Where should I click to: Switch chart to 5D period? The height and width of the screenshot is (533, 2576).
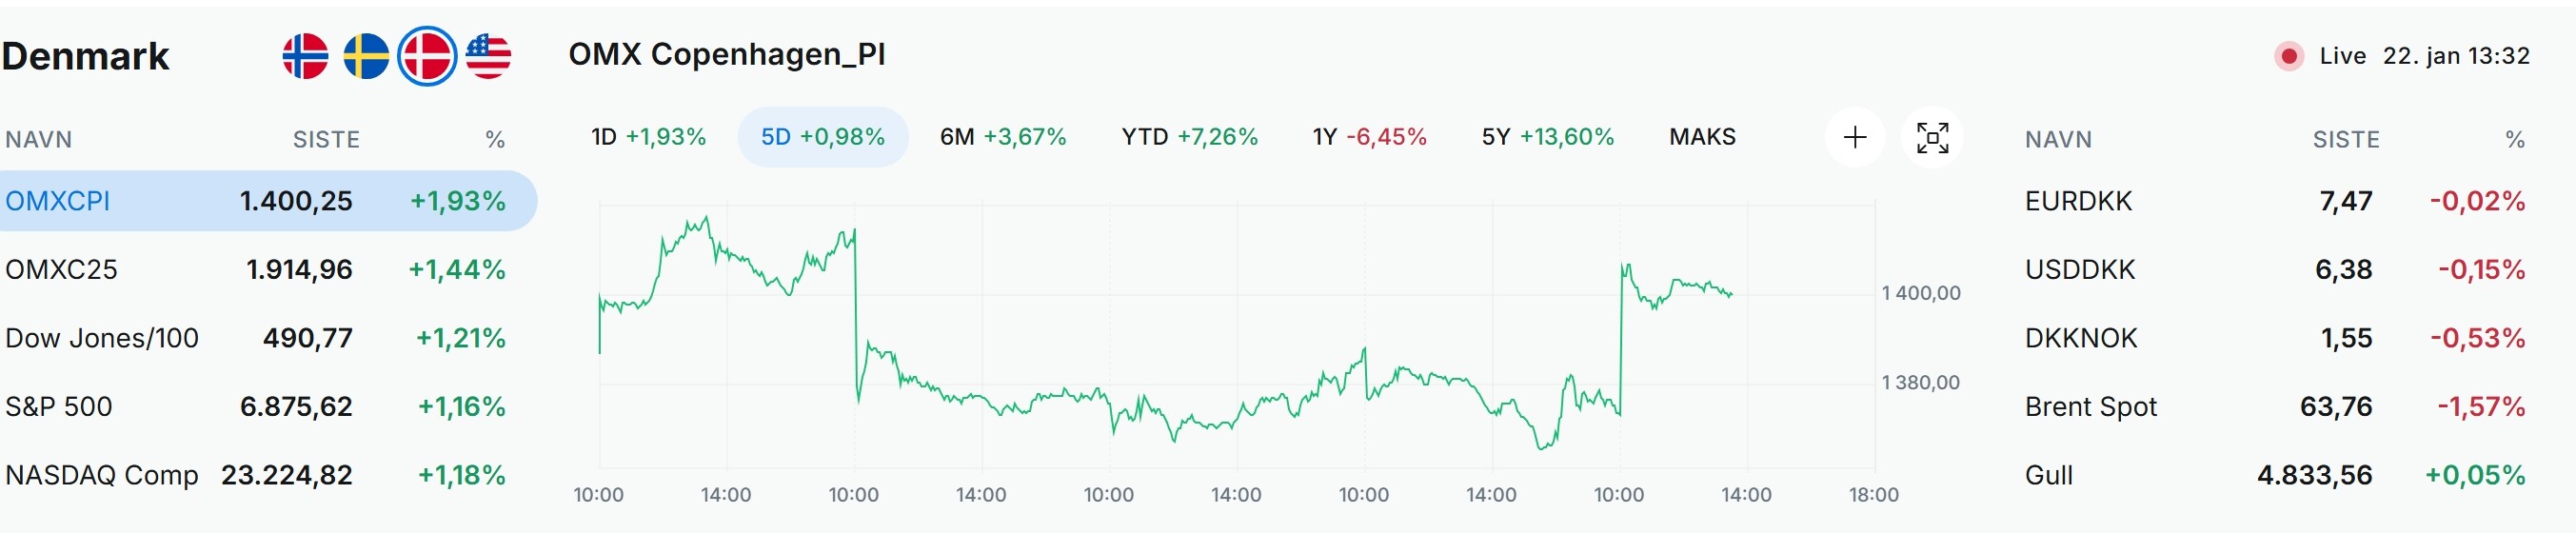coord(822,137)
